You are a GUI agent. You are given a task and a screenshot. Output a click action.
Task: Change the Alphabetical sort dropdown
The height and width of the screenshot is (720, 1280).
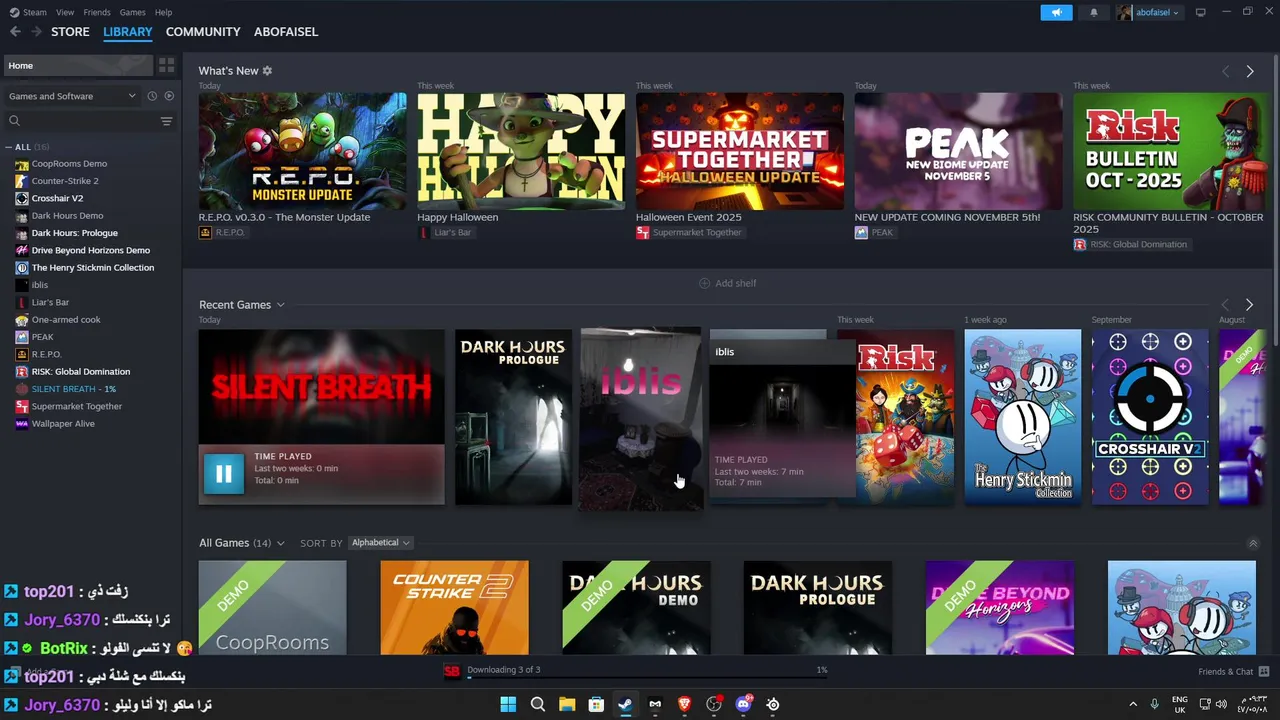point(380,543)
